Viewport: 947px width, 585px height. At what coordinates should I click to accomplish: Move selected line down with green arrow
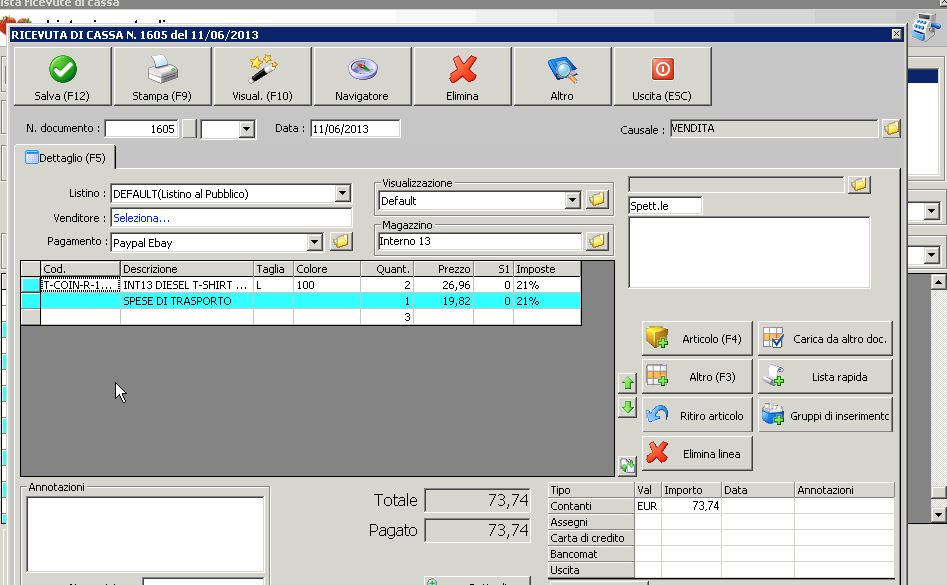pos(628,407)
